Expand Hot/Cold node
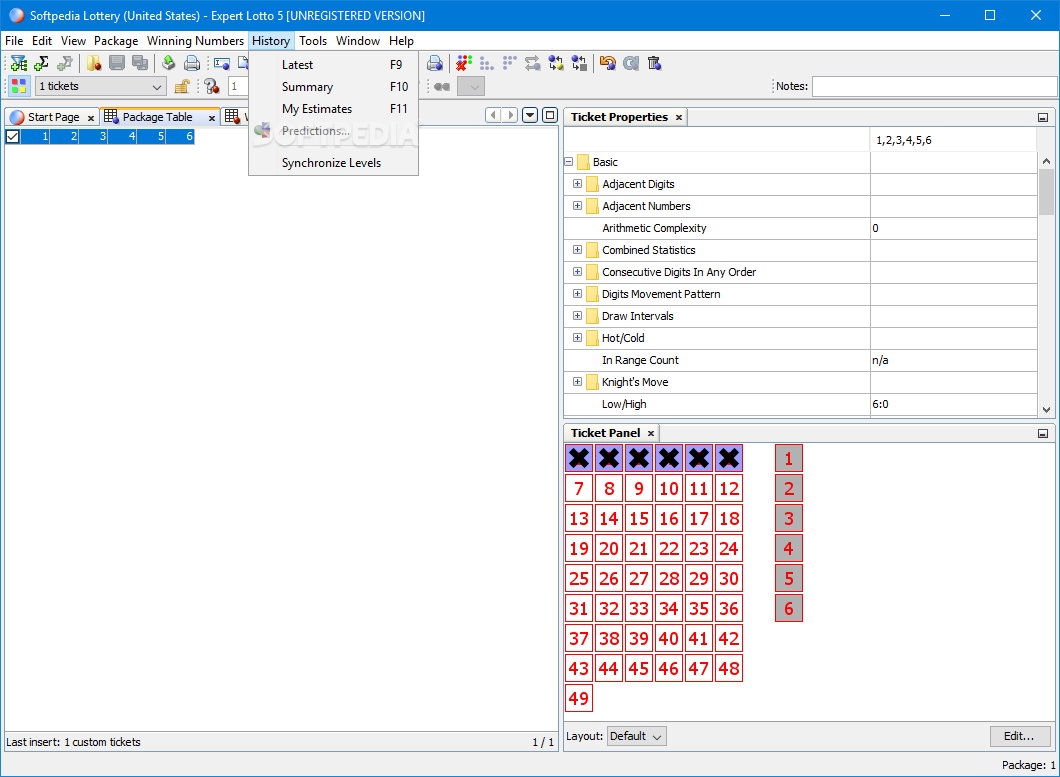The width and height of the screenshot is (1060, 777). 577,337
